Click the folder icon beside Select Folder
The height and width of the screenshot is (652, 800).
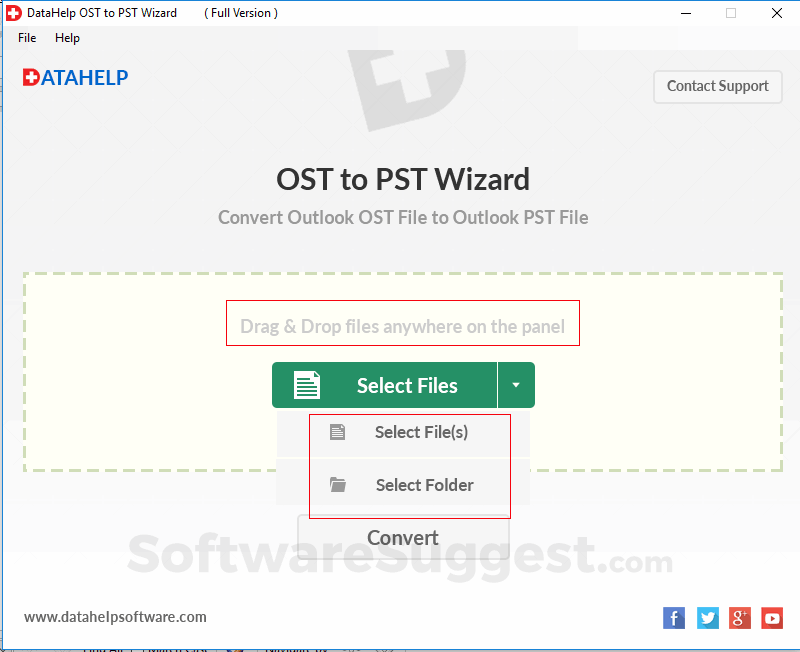[x=337, y=485]
